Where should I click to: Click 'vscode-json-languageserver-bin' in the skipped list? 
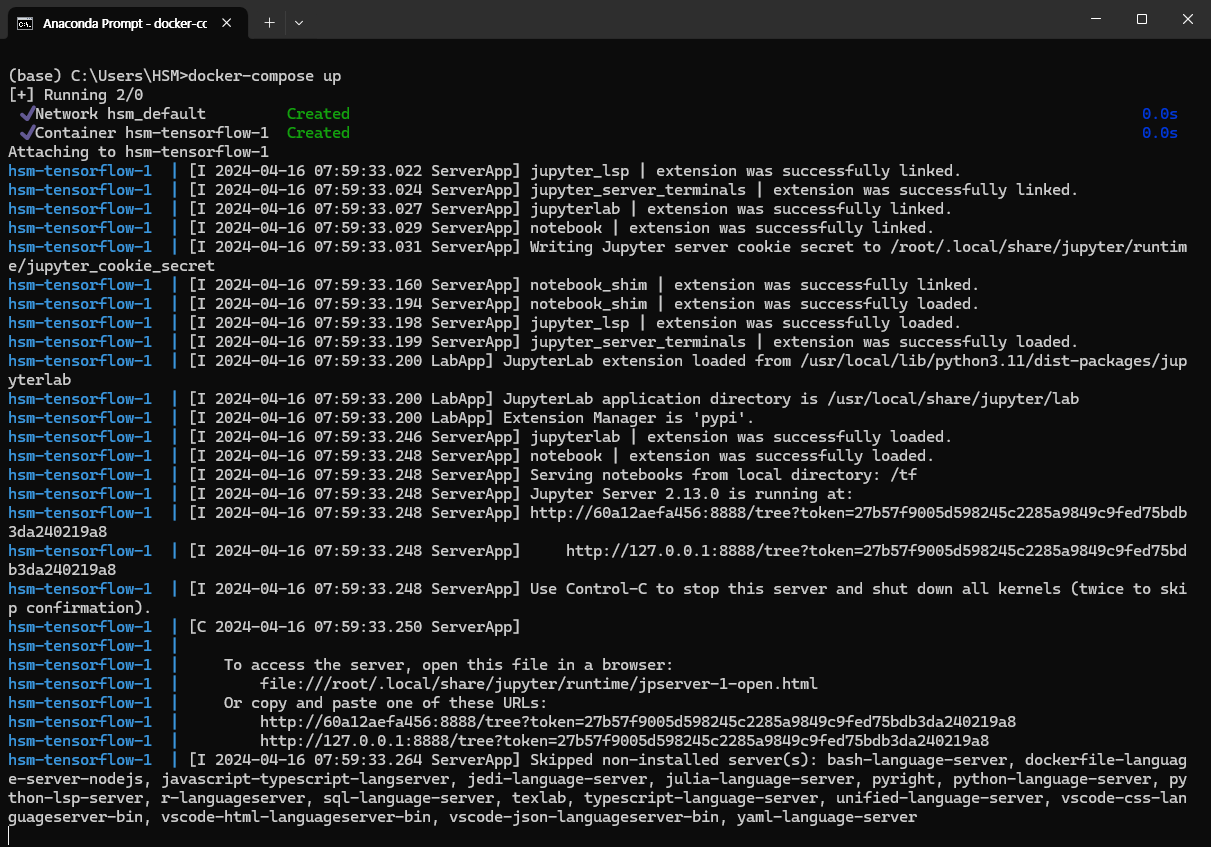point(584,817)
